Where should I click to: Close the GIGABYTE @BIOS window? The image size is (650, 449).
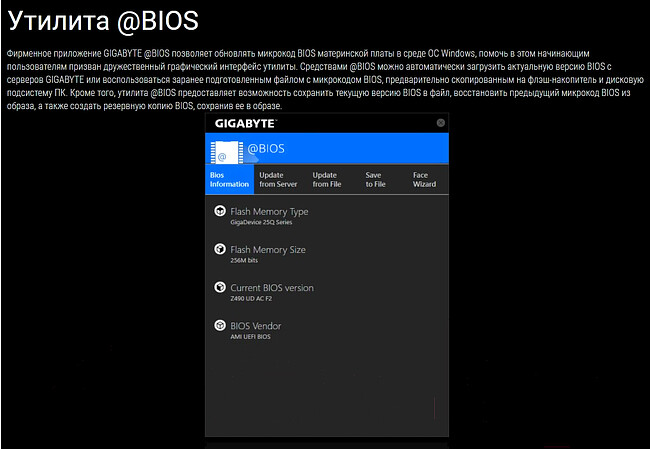pyautogui.click(x=441, y=123)
